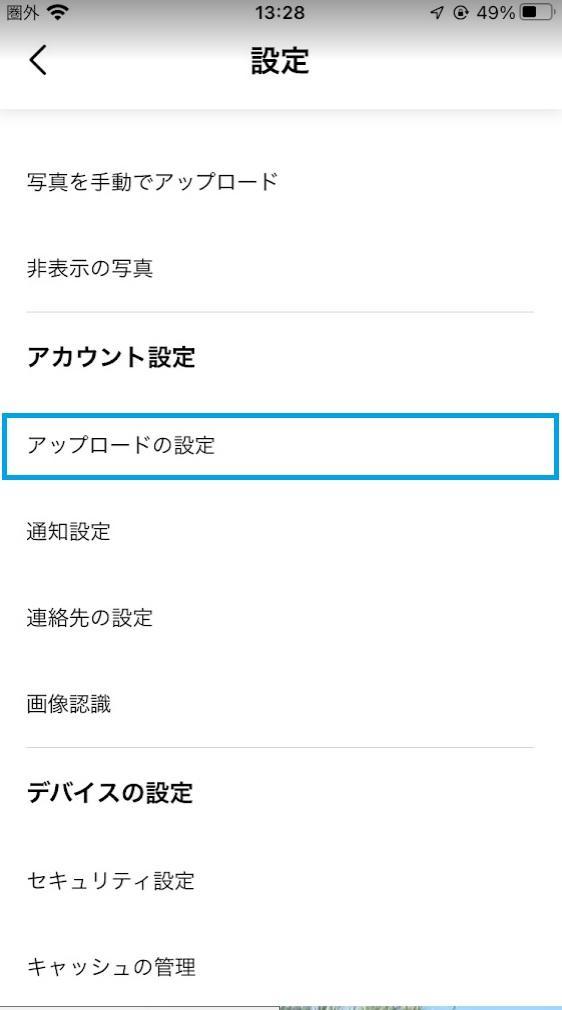The image size is (562, 1010).
Task: Tap the 49% battery percentage text
Action: click(x=496, y=12)
